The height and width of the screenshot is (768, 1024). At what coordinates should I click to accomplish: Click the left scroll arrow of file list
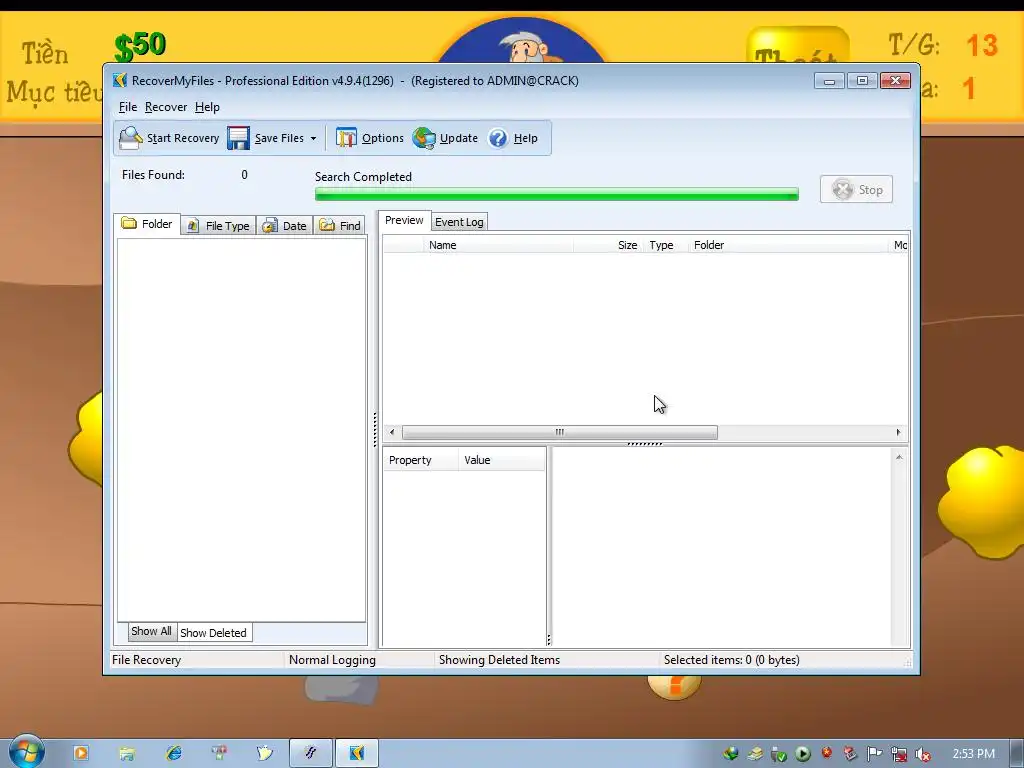click(x=392, y=432)
